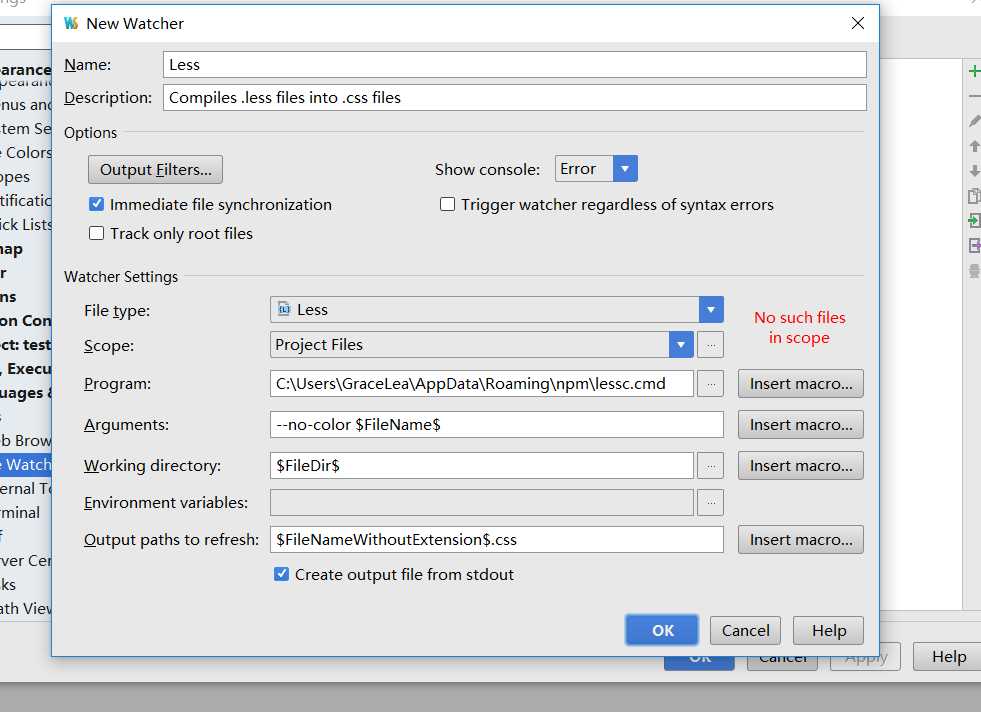Click the export icon with purple arrow in Settings

(x=974, y=245)
